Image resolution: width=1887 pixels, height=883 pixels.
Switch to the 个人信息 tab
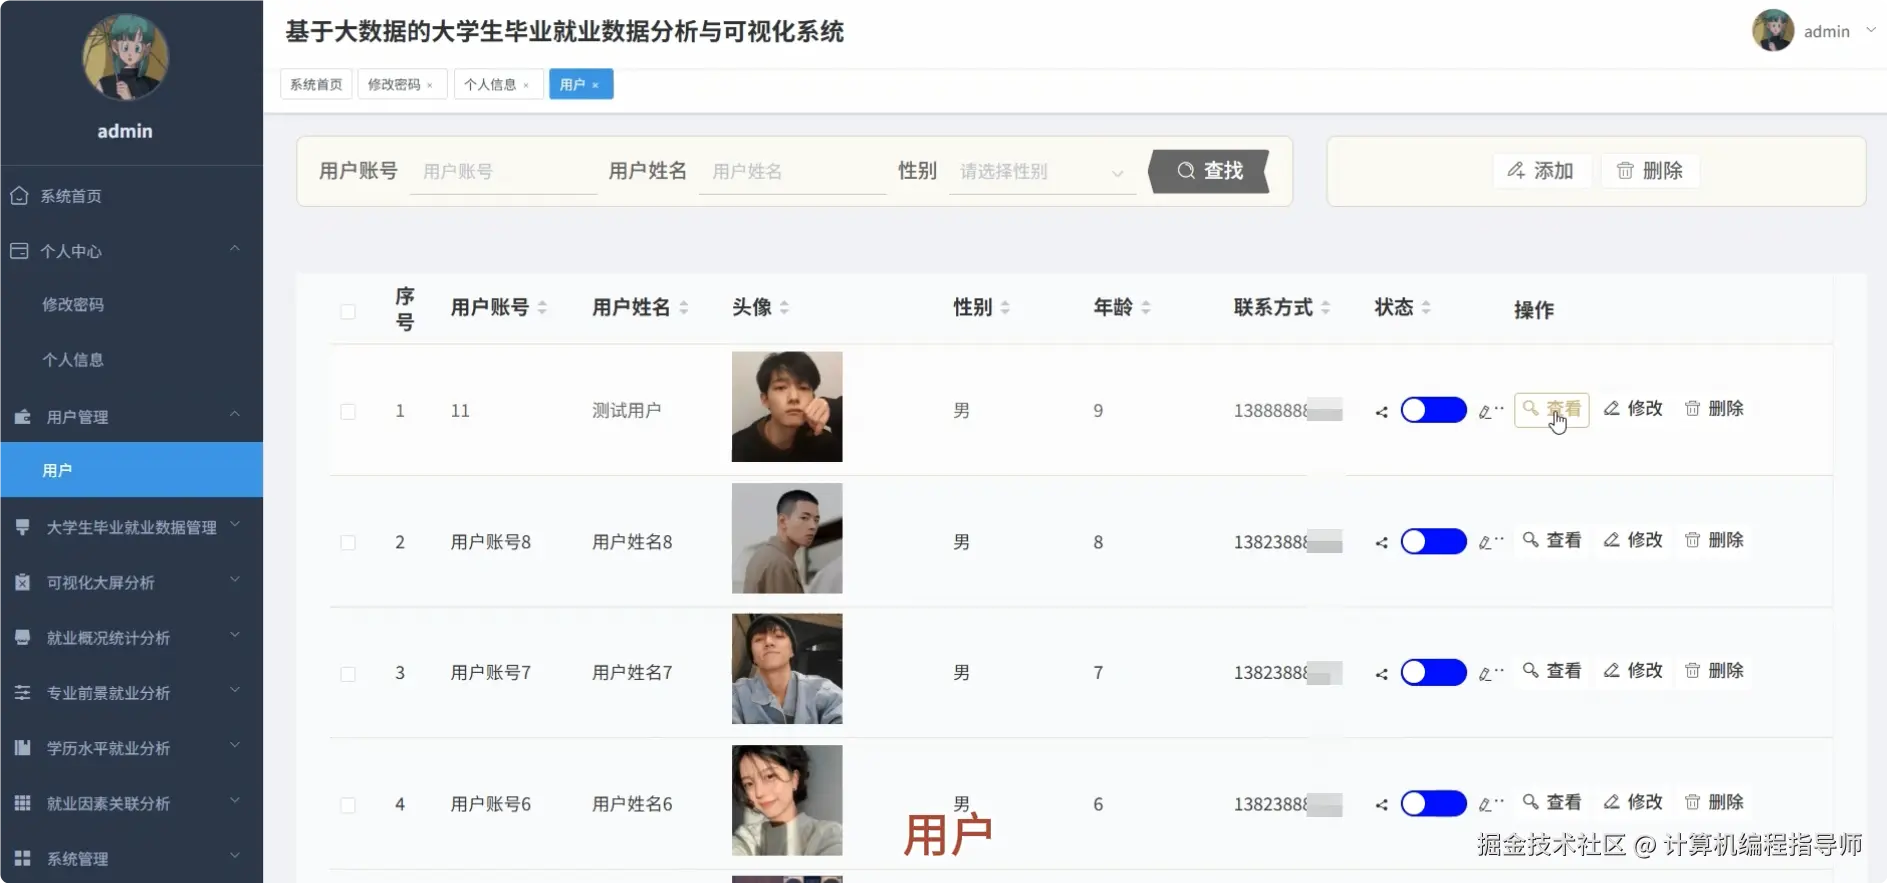coord(498,84)
